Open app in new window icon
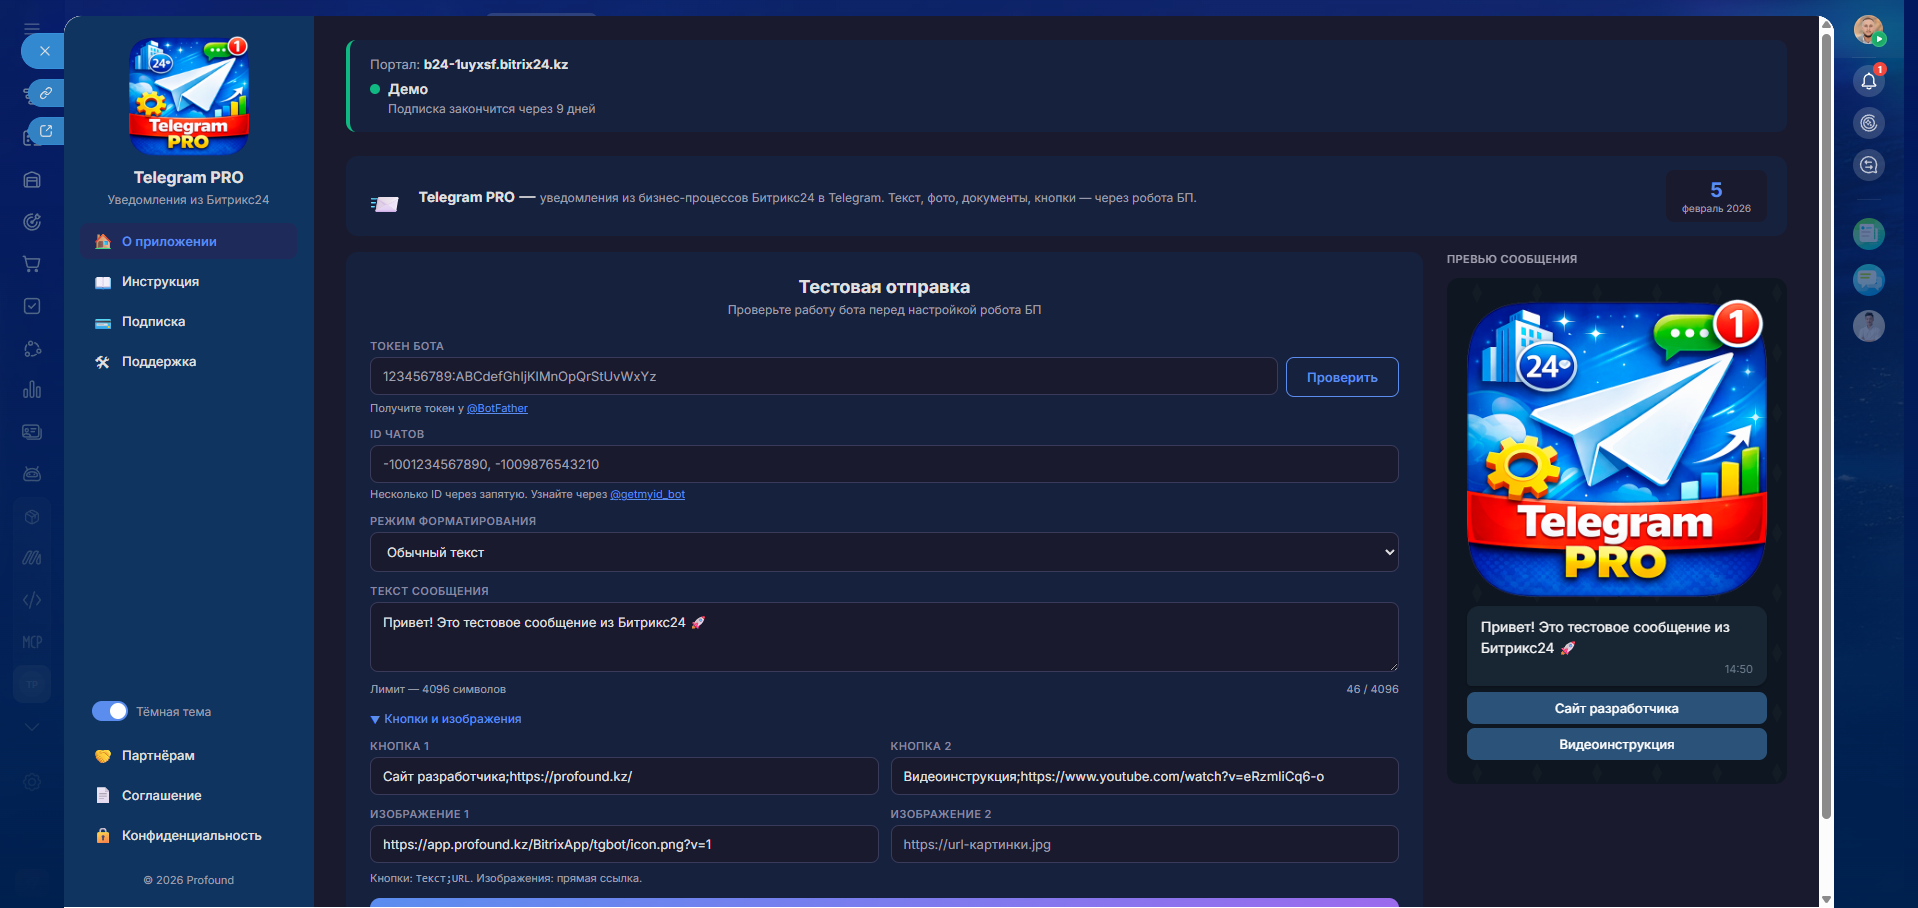The width and height of the screenshot is (1918, 908). point(45,131)
